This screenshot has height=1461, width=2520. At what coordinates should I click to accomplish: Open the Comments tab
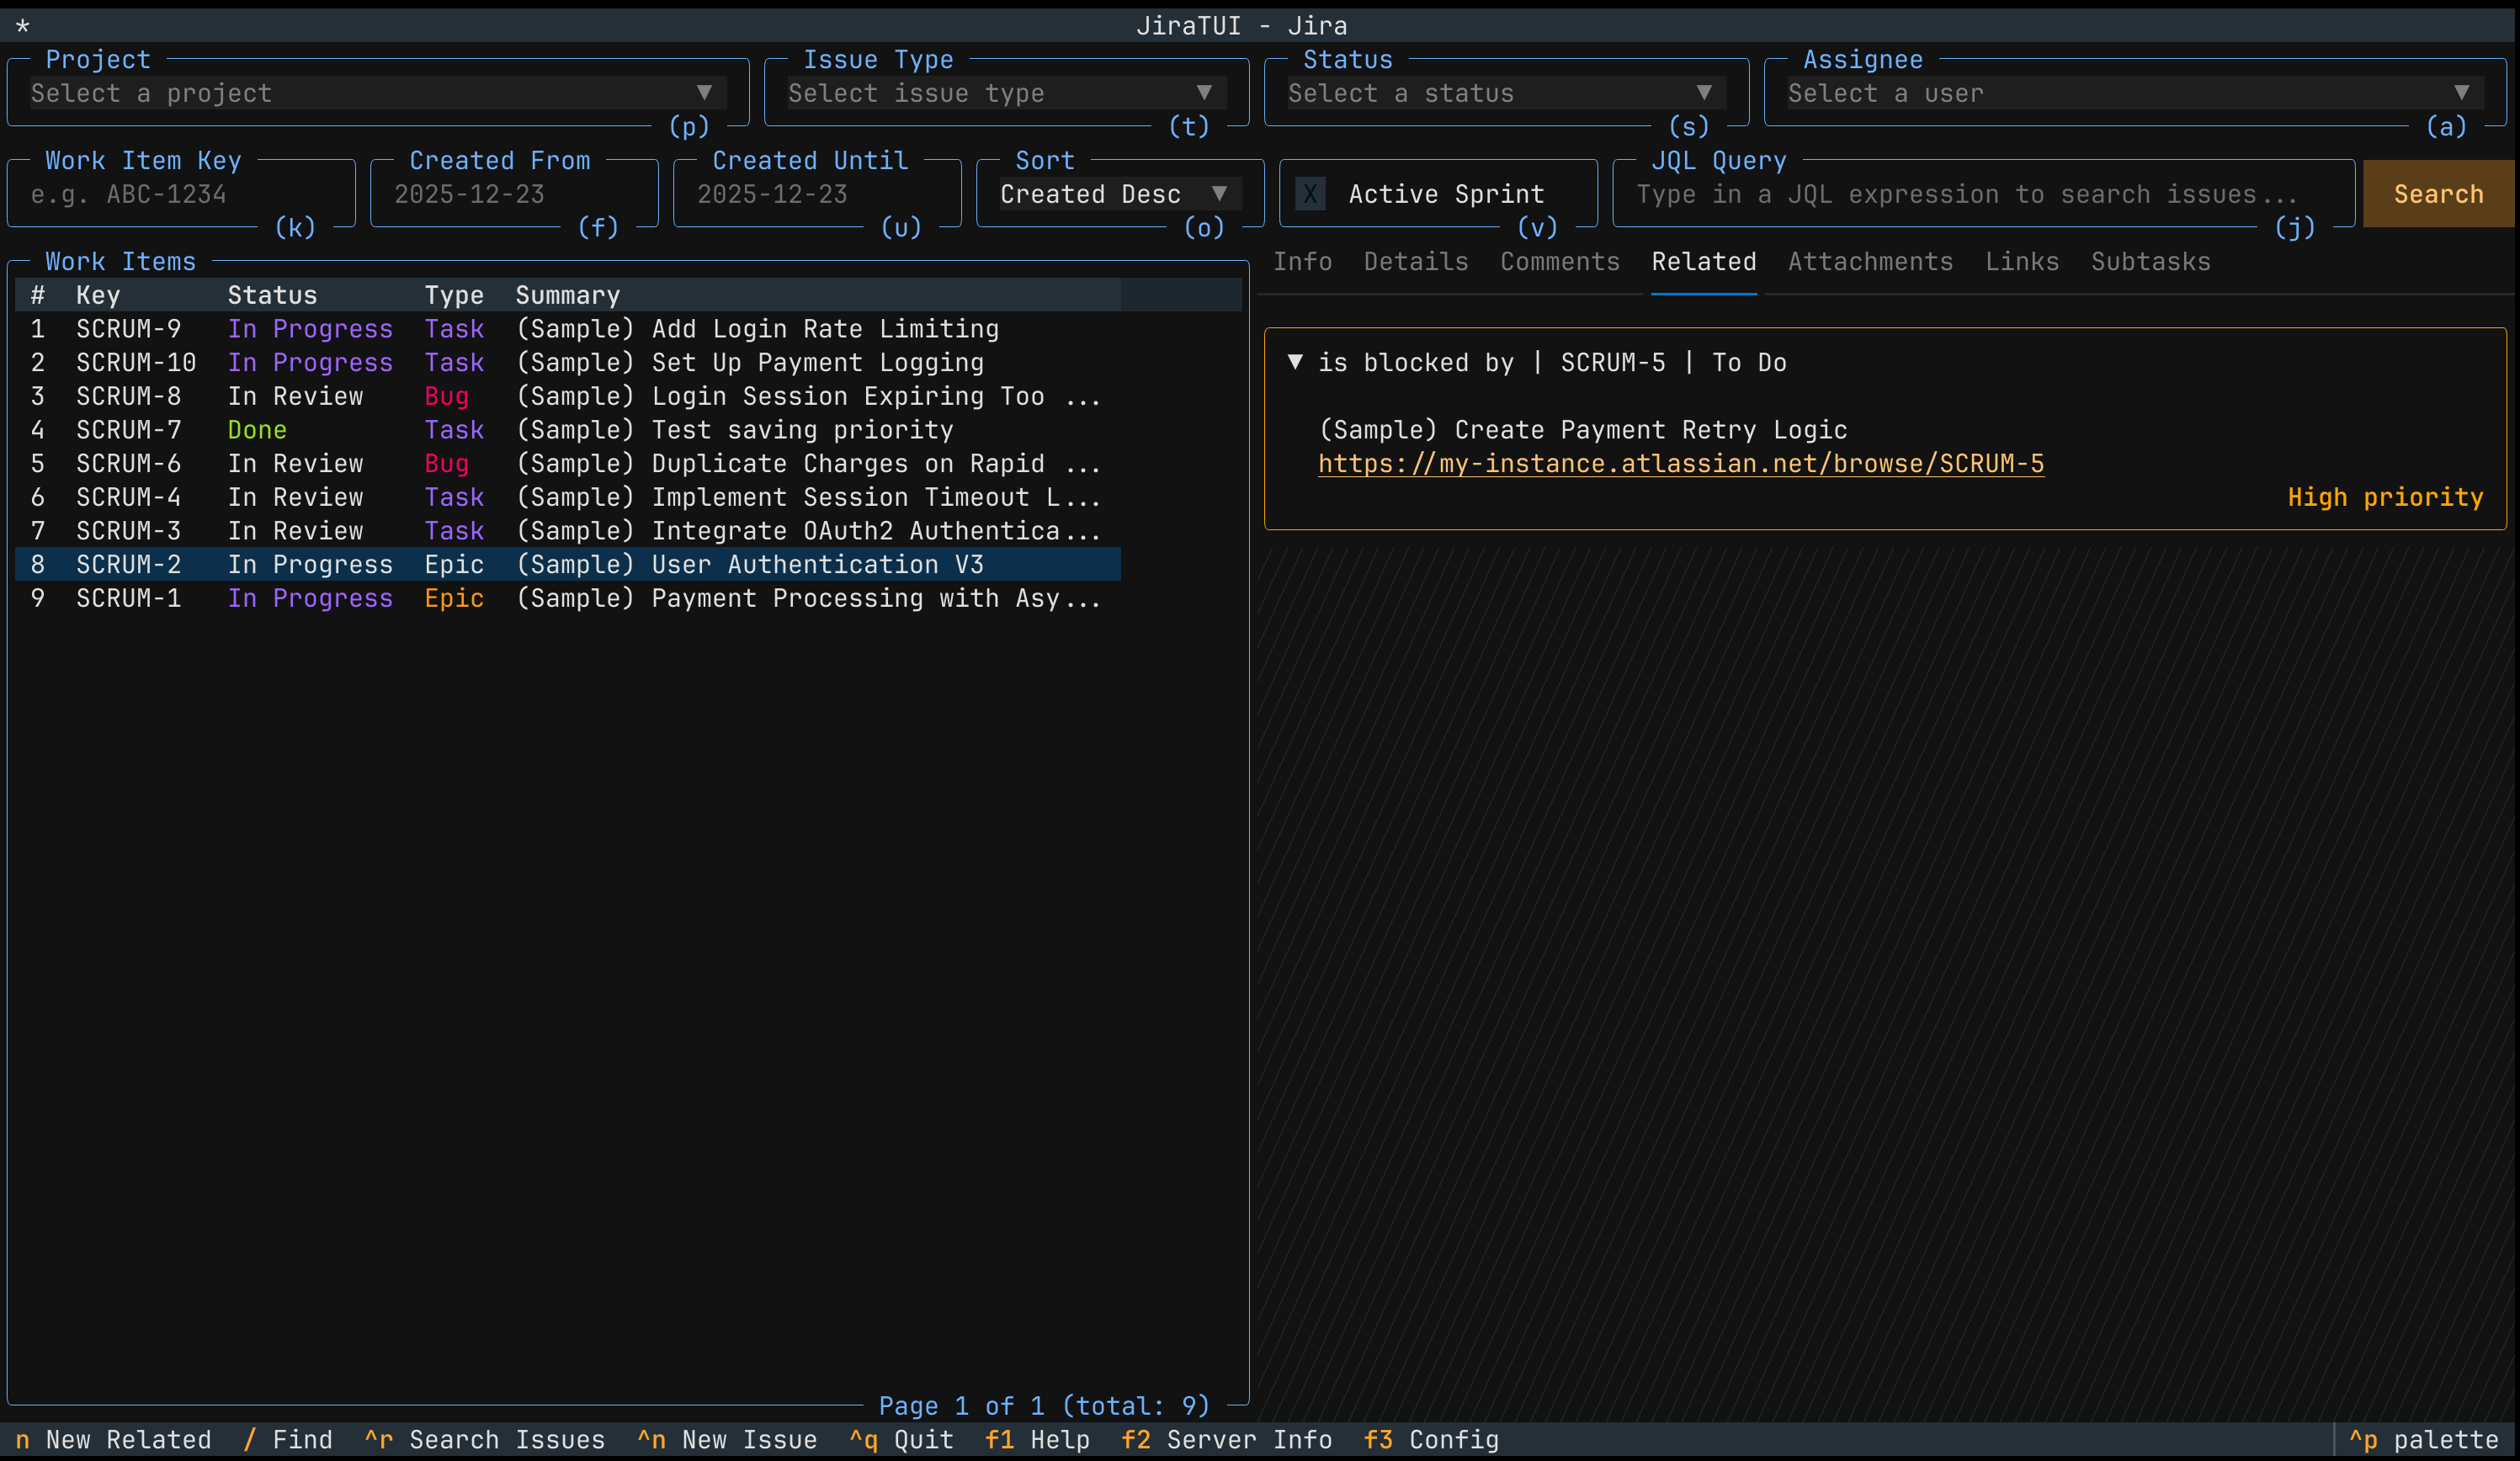coord(1560,262)
